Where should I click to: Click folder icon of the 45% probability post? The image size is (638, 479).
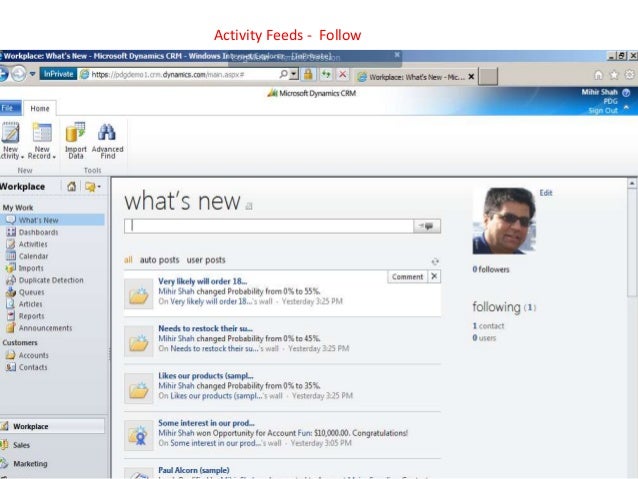click(x=139, y=341)
